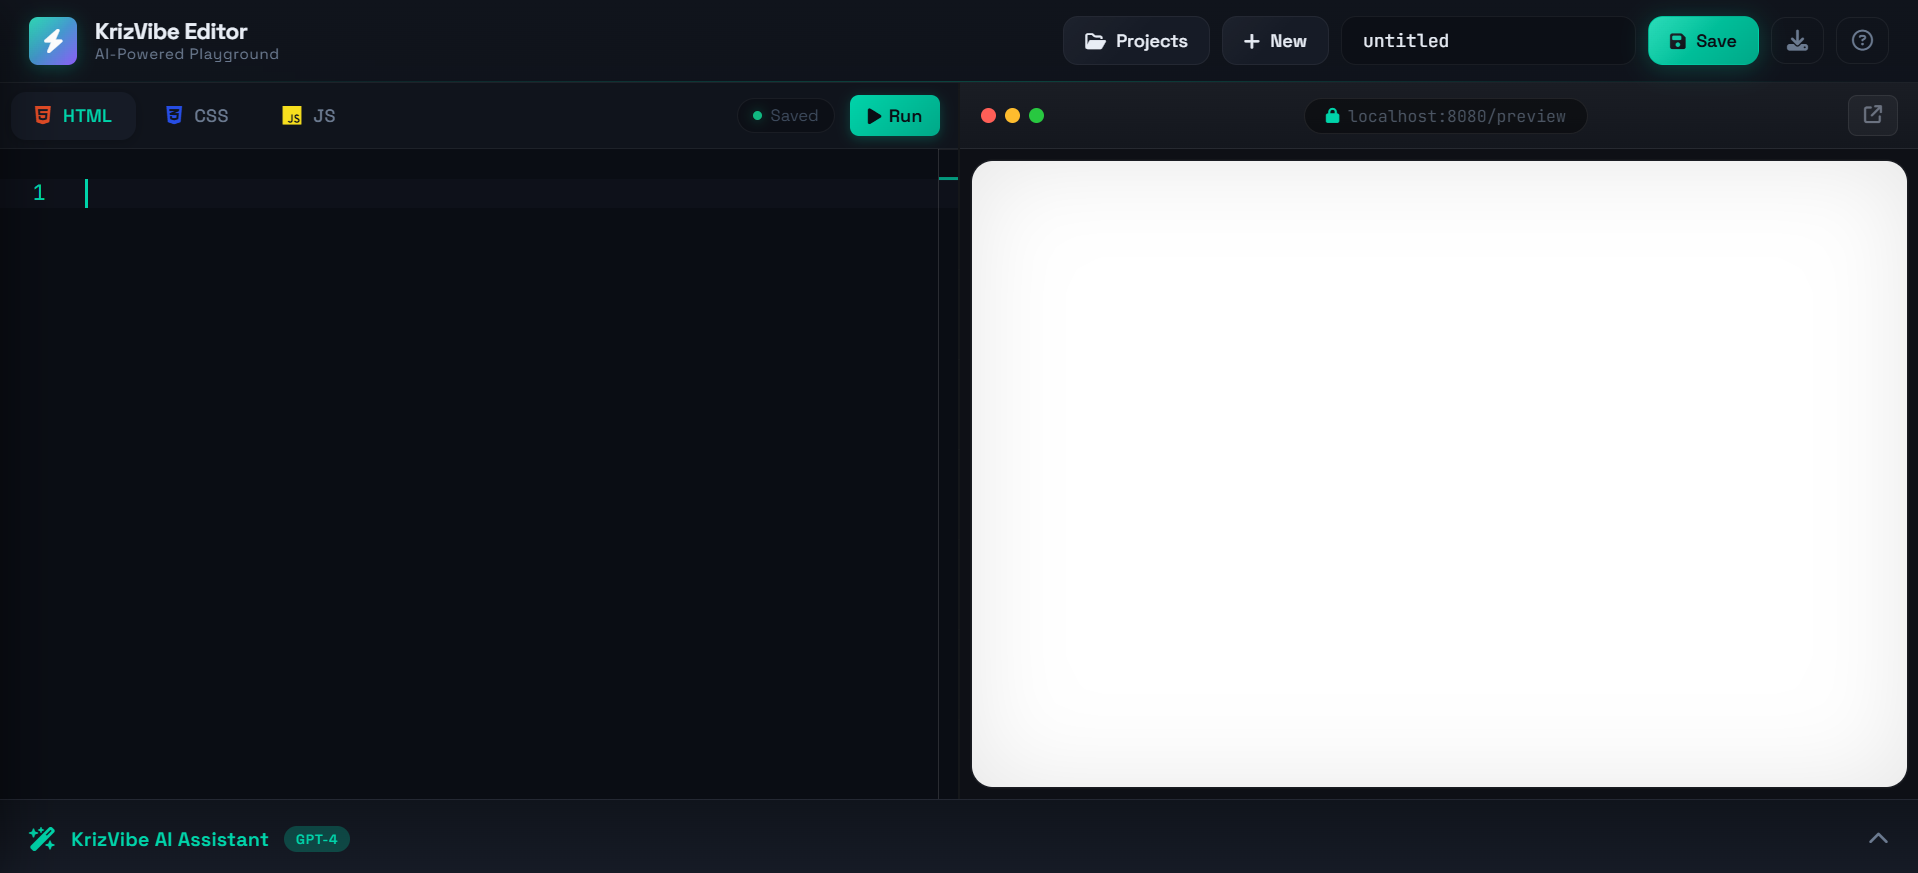Click the localhost:8080/preview address bar
The image size is (1918, 873).
(1446, 116)
